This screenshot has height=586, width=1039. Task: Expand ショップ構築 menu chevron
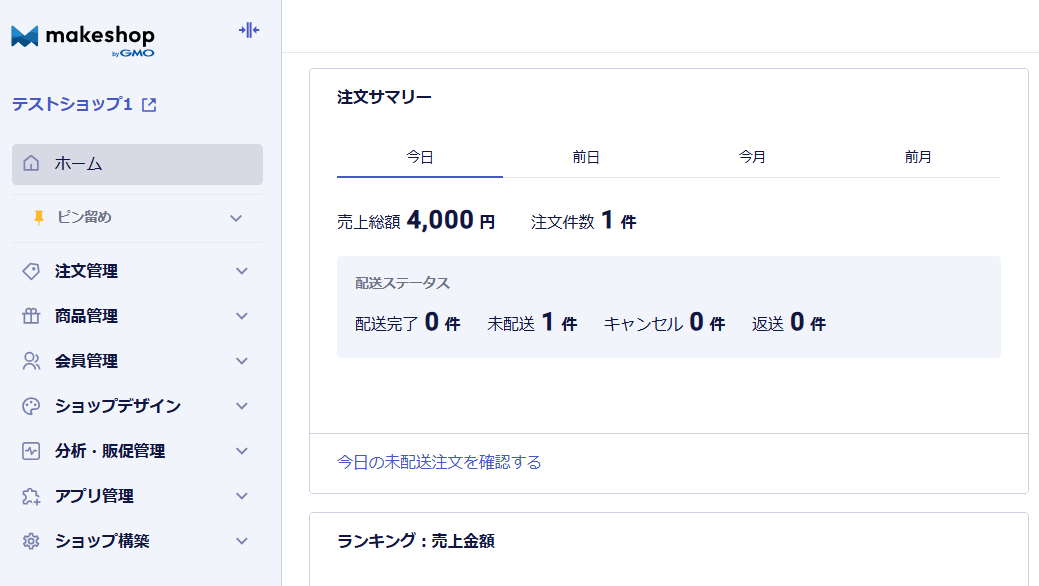242,541
